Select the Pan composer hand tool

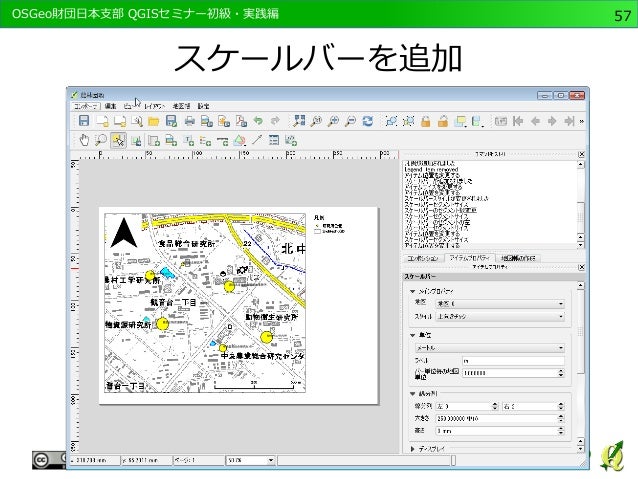[84, 140]
